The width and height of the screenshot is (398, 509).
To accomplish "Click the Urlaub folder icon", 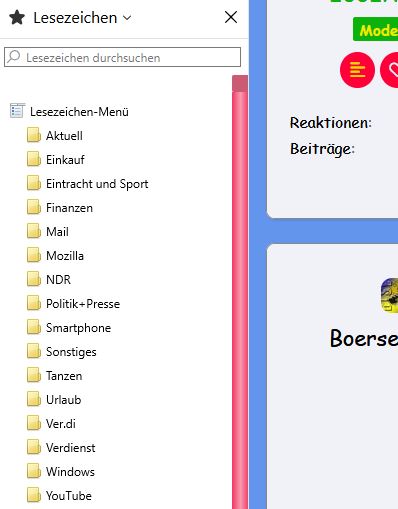I will (34, 399).
